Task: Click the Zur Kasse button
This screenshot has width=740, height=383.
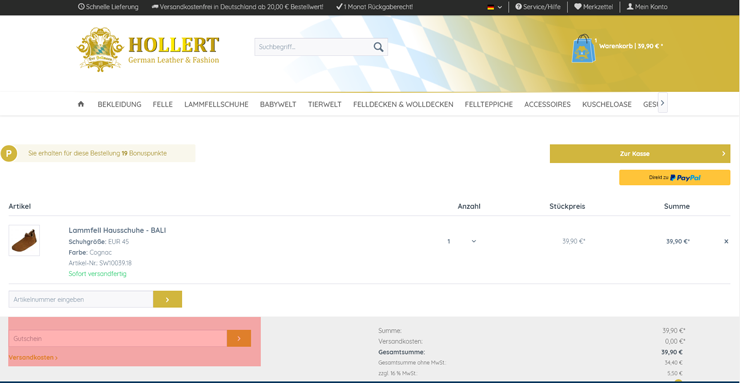Action: (640, 154)
